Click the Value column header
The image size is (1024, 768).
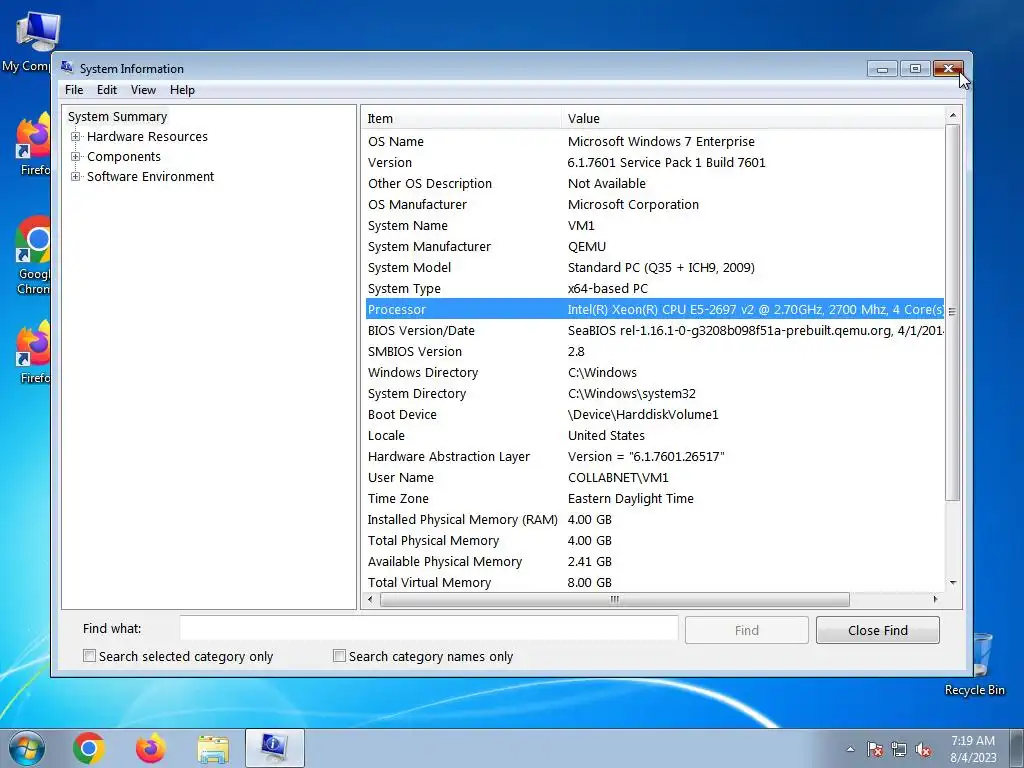click(752, 118)
